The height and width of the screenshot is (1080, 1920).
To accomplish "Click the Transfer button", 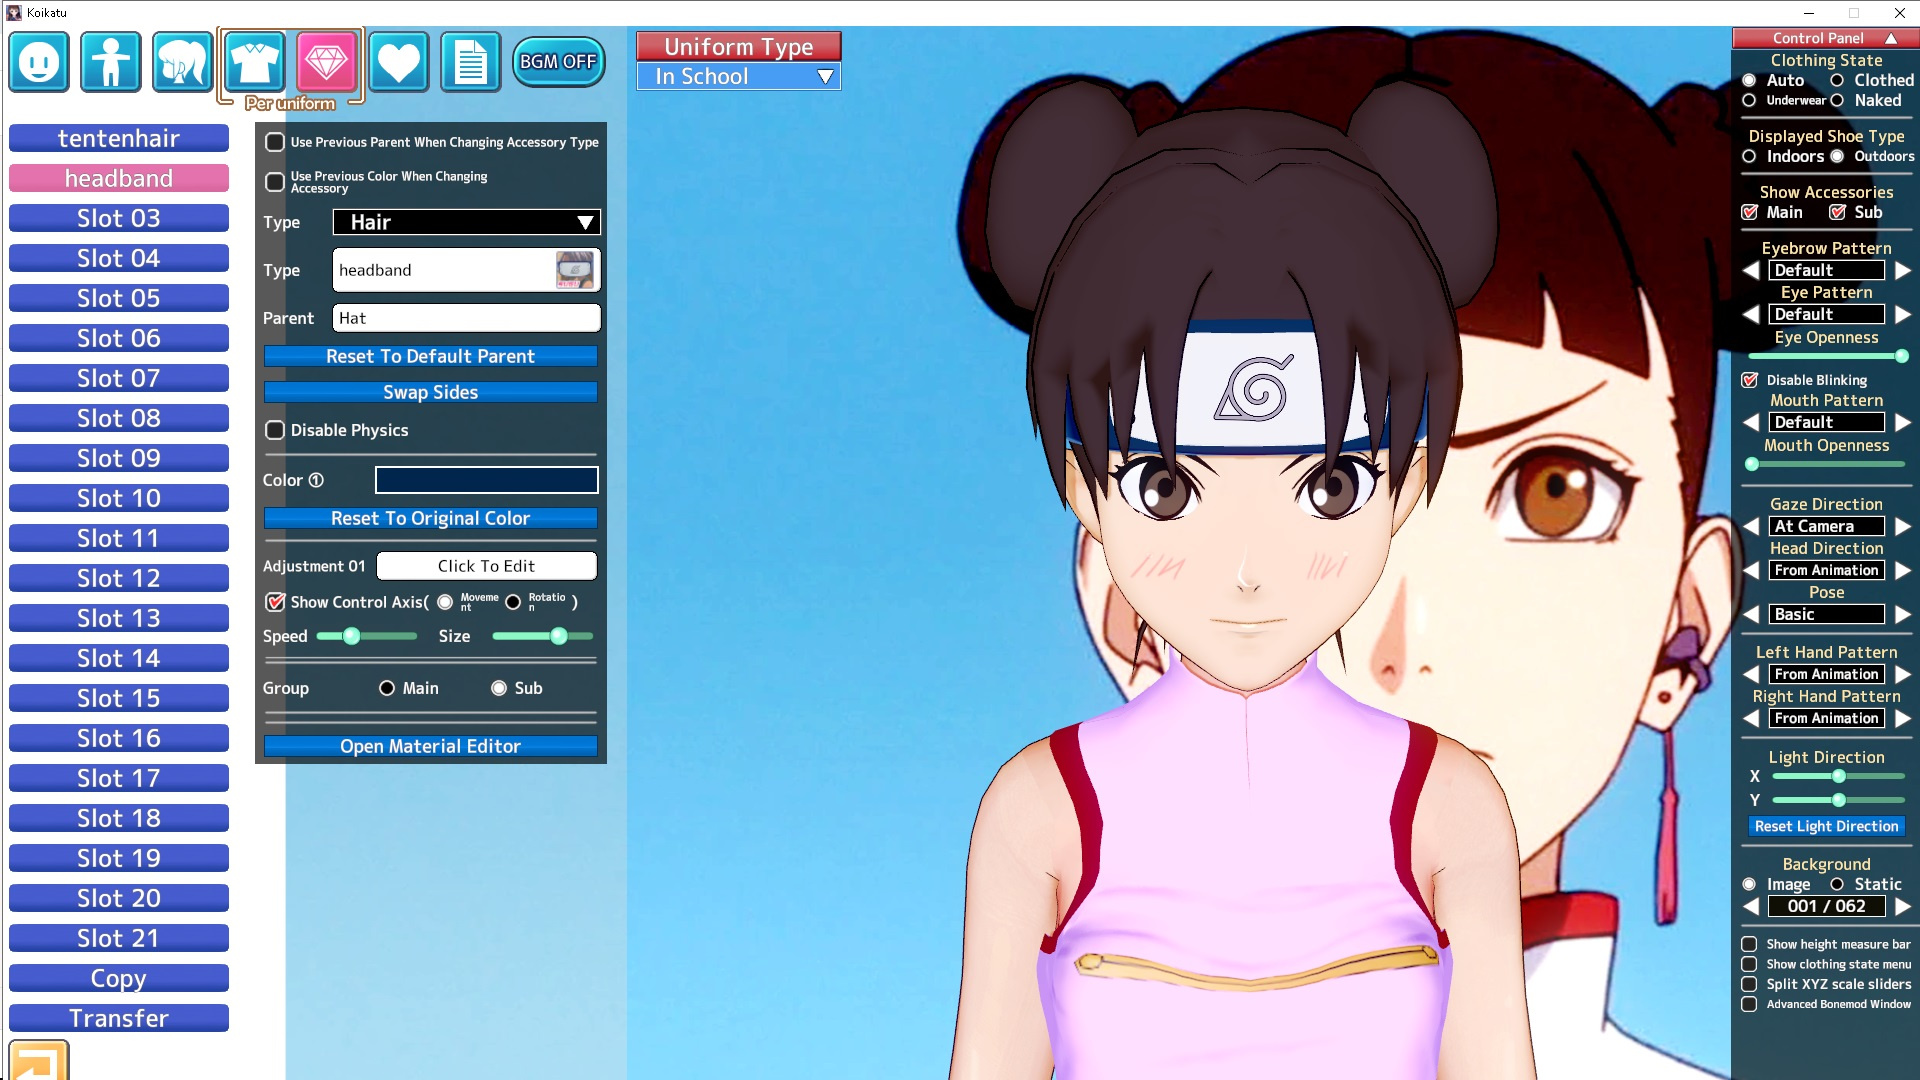I will coord(119,1018).
